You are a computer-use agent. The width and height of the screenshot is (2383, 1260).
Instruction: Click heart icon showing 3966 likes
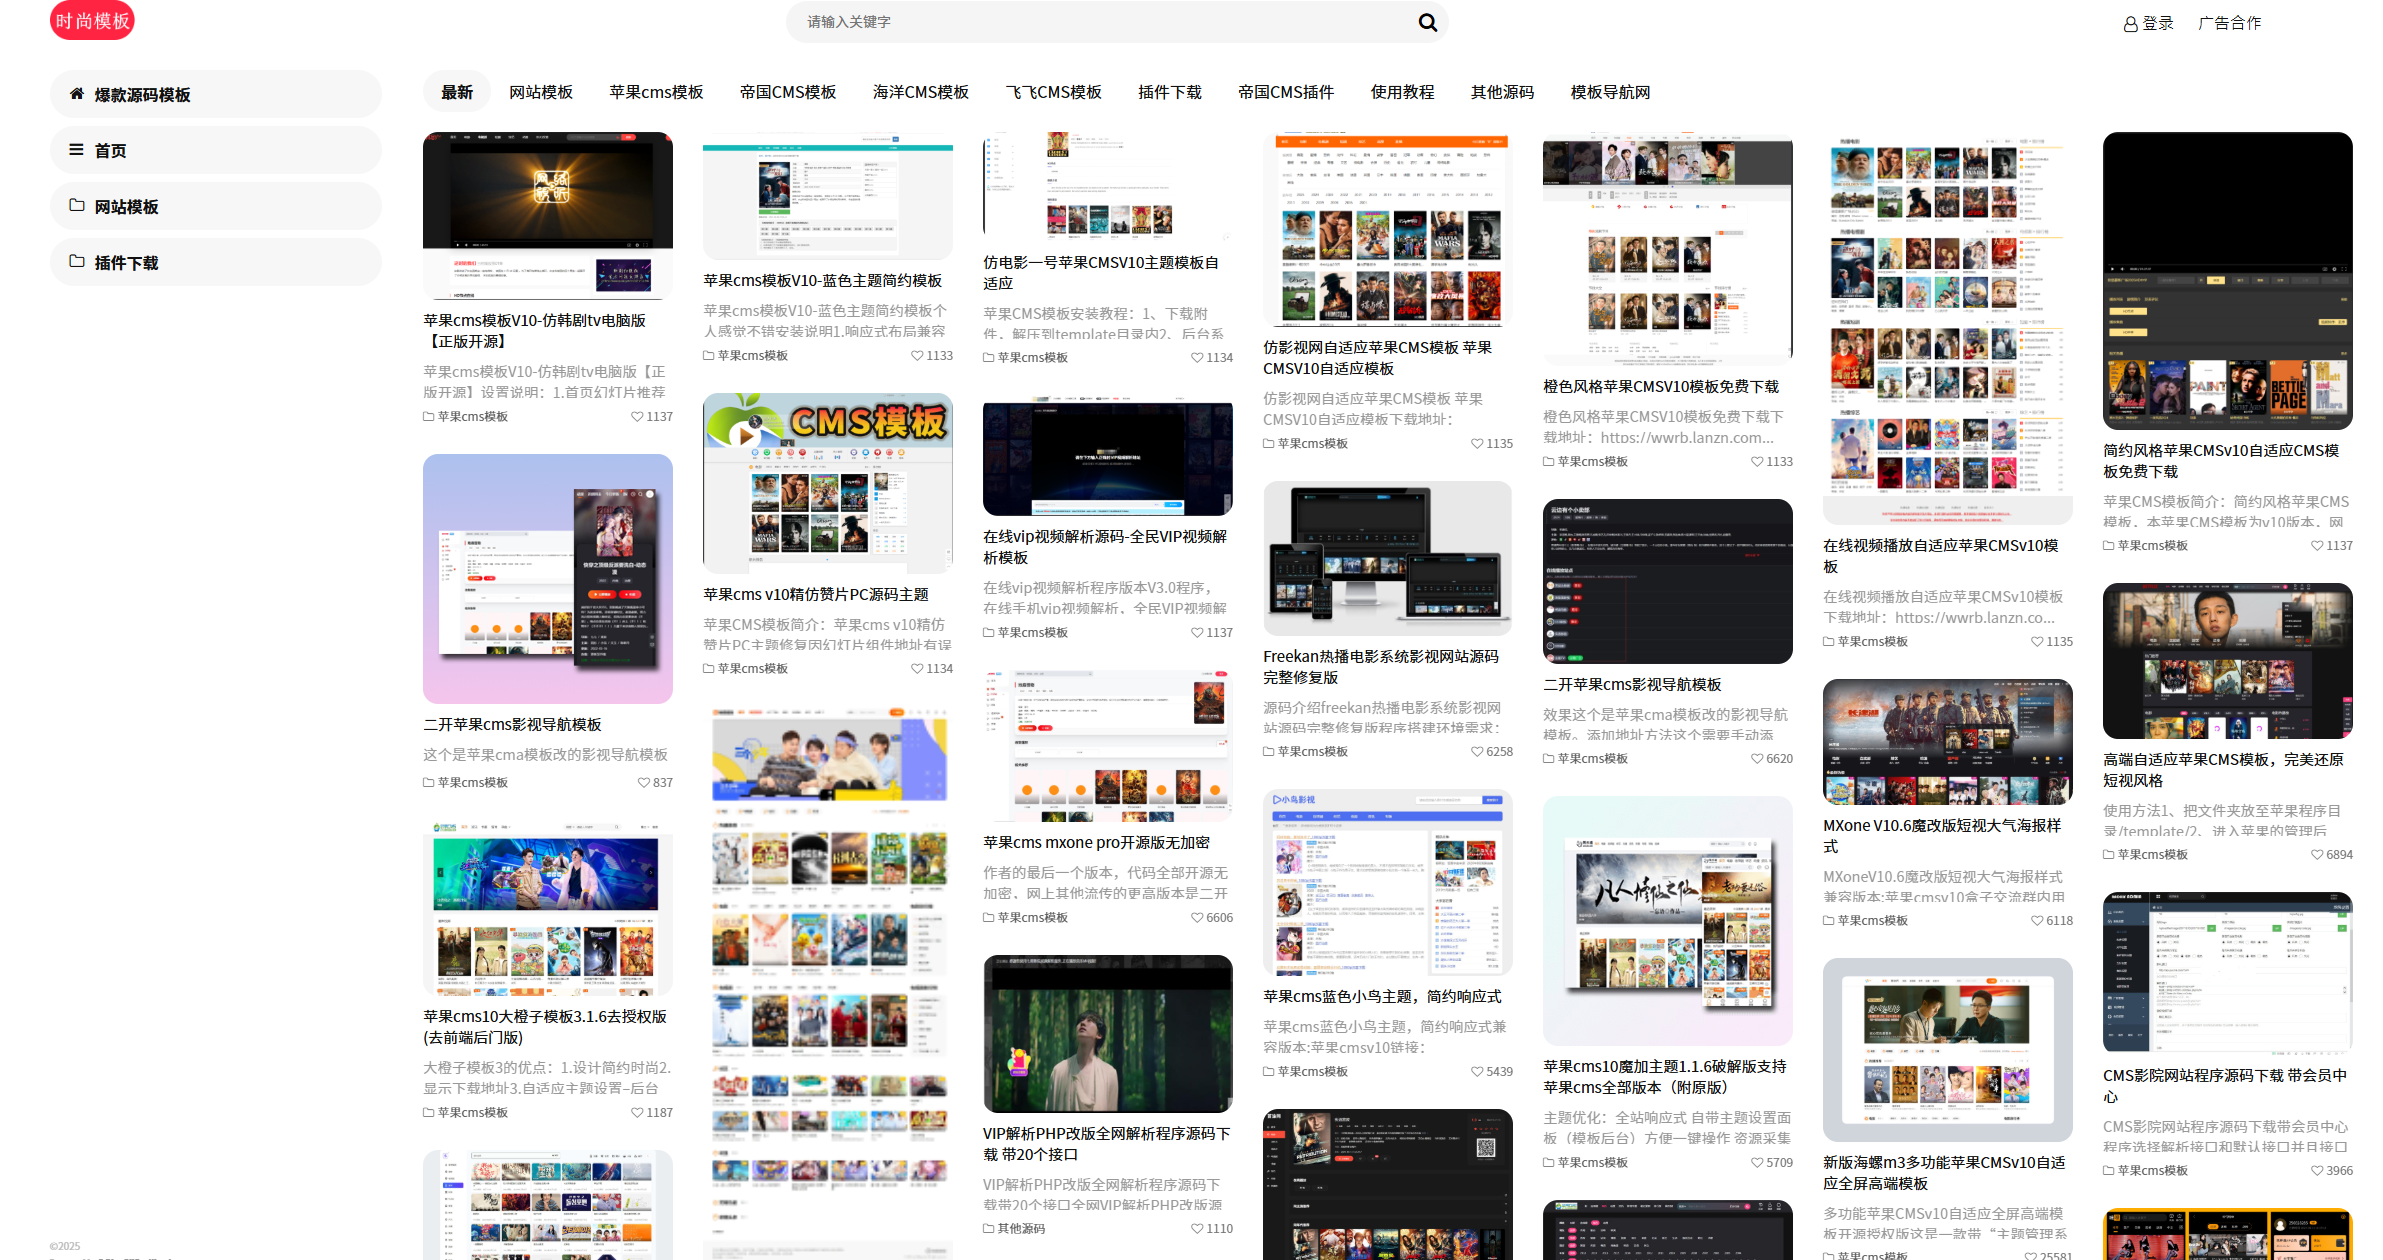(2317, 1171)
